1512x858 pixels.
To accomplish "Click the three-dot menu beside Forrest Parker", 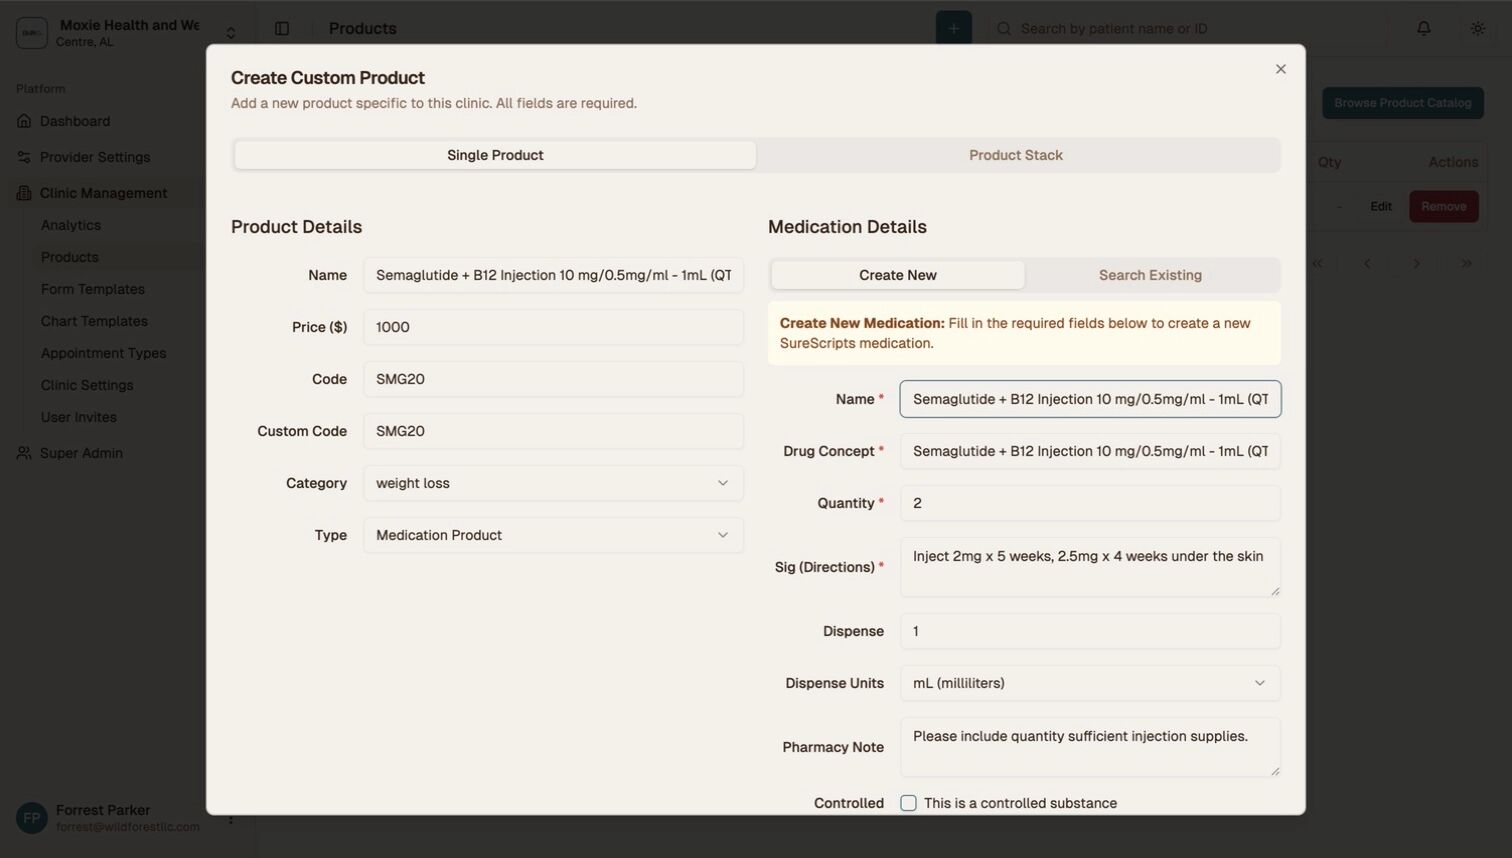I will coord(229,818).
